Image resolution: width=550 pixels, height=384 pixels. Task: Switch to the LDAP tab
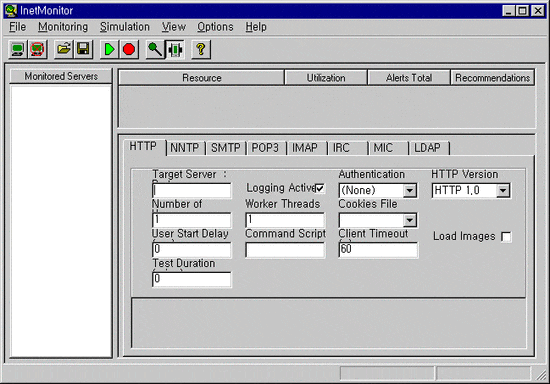pyautogui.click(x=429, y=148)
